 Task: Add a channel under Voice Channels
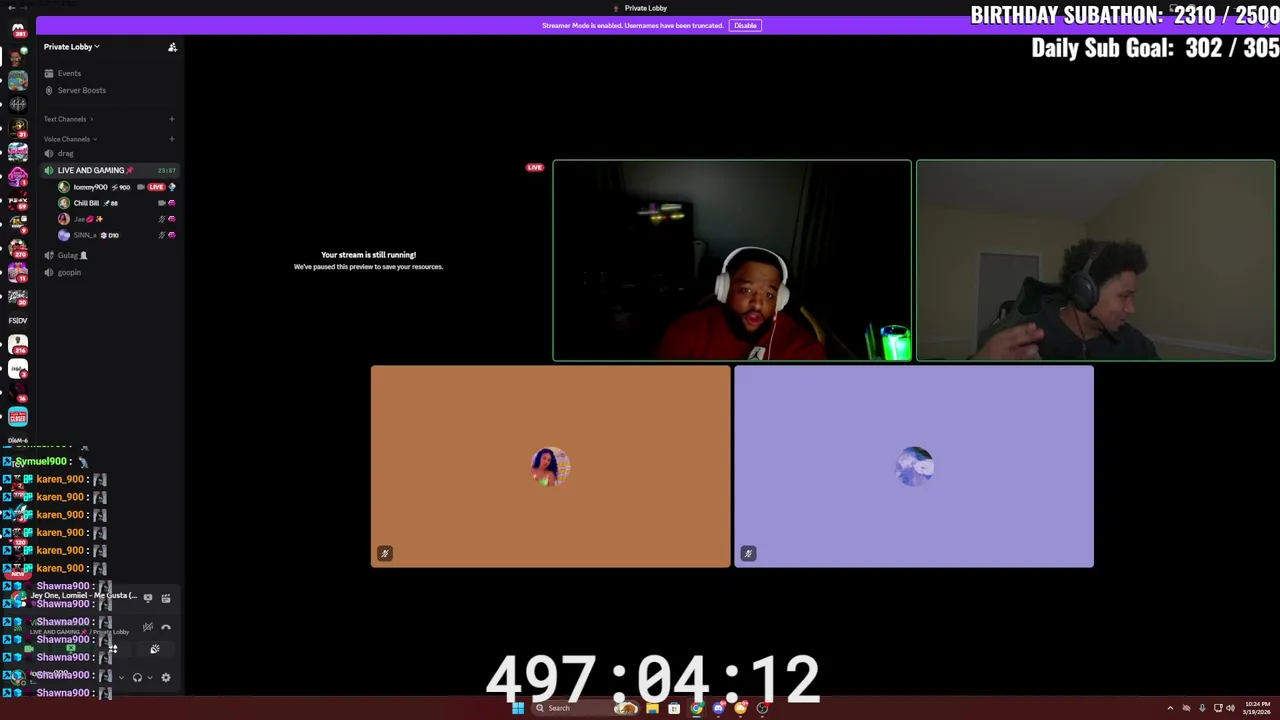[171, 139]
